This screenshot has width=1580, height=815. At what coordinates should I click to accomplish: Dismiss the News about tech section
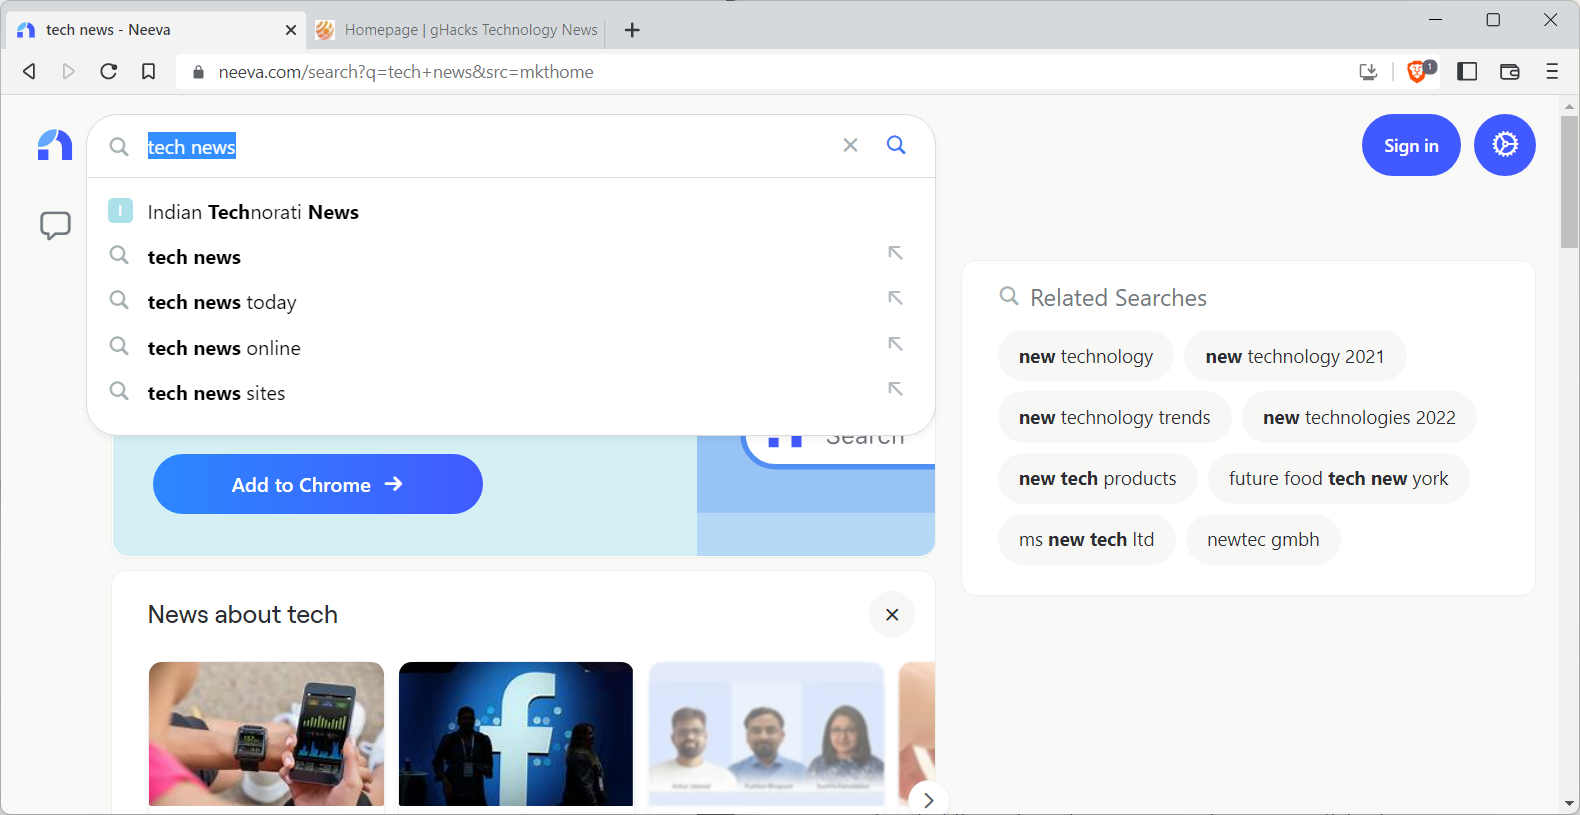[x=892, y=615]
